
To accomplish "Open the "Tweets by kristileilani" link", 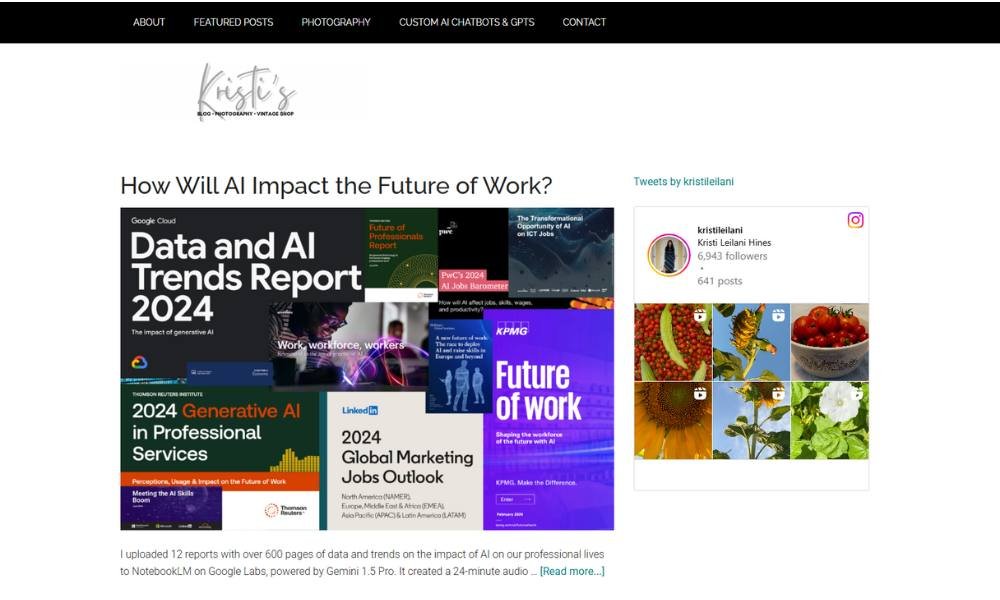I will click(683, 182).
